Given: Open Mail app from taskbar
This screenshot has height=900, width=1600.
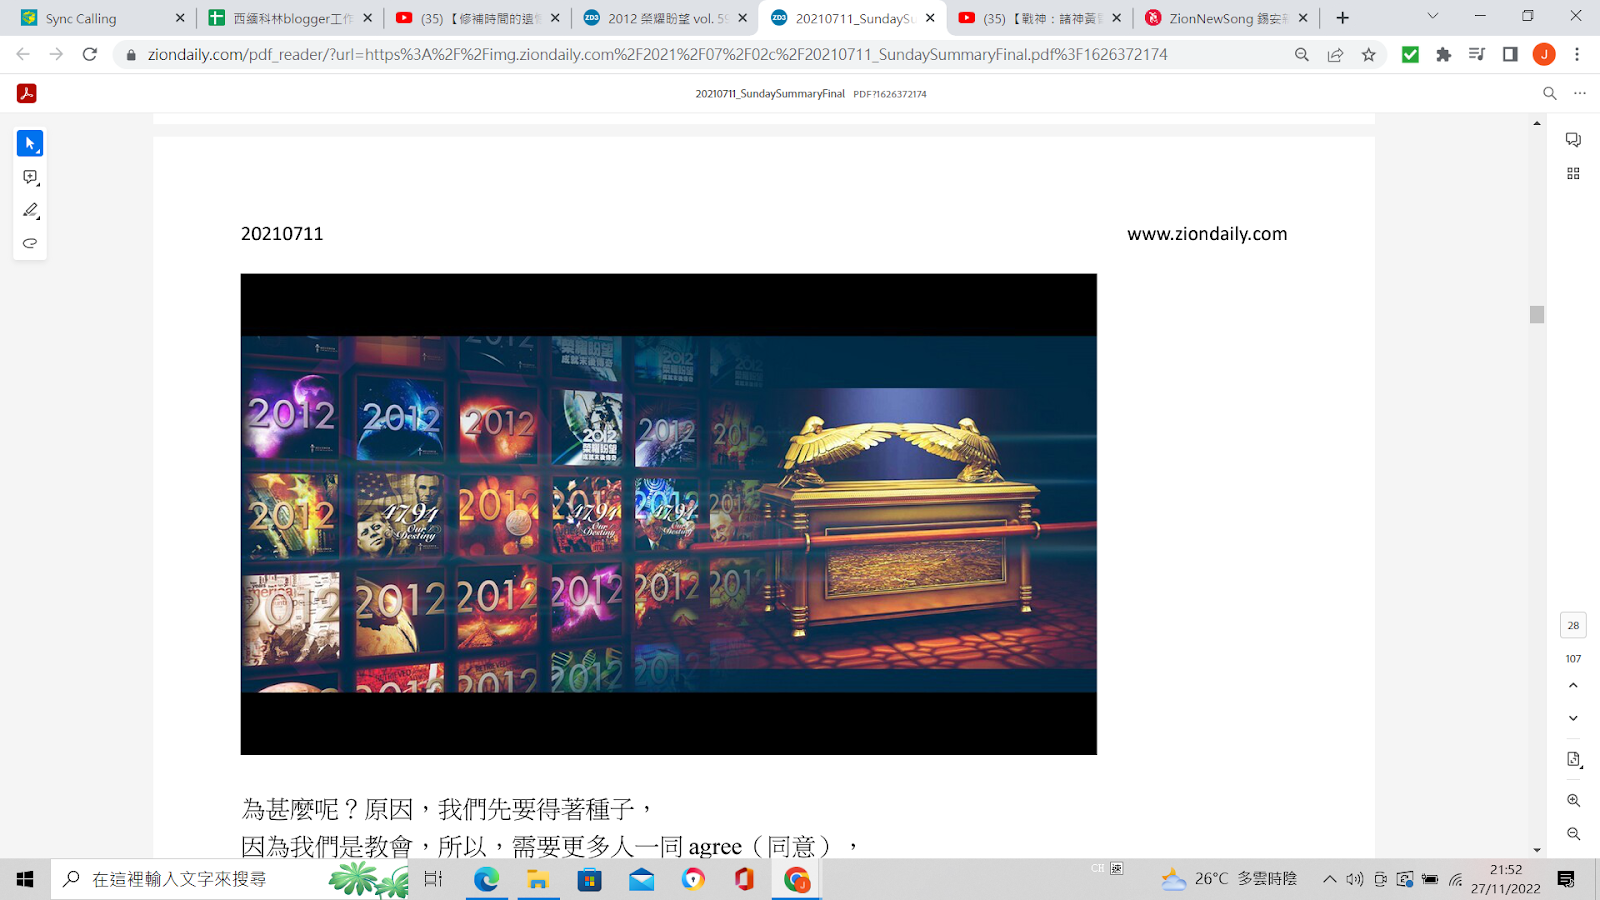Looking at the screenshot, I should click(641, 879).
